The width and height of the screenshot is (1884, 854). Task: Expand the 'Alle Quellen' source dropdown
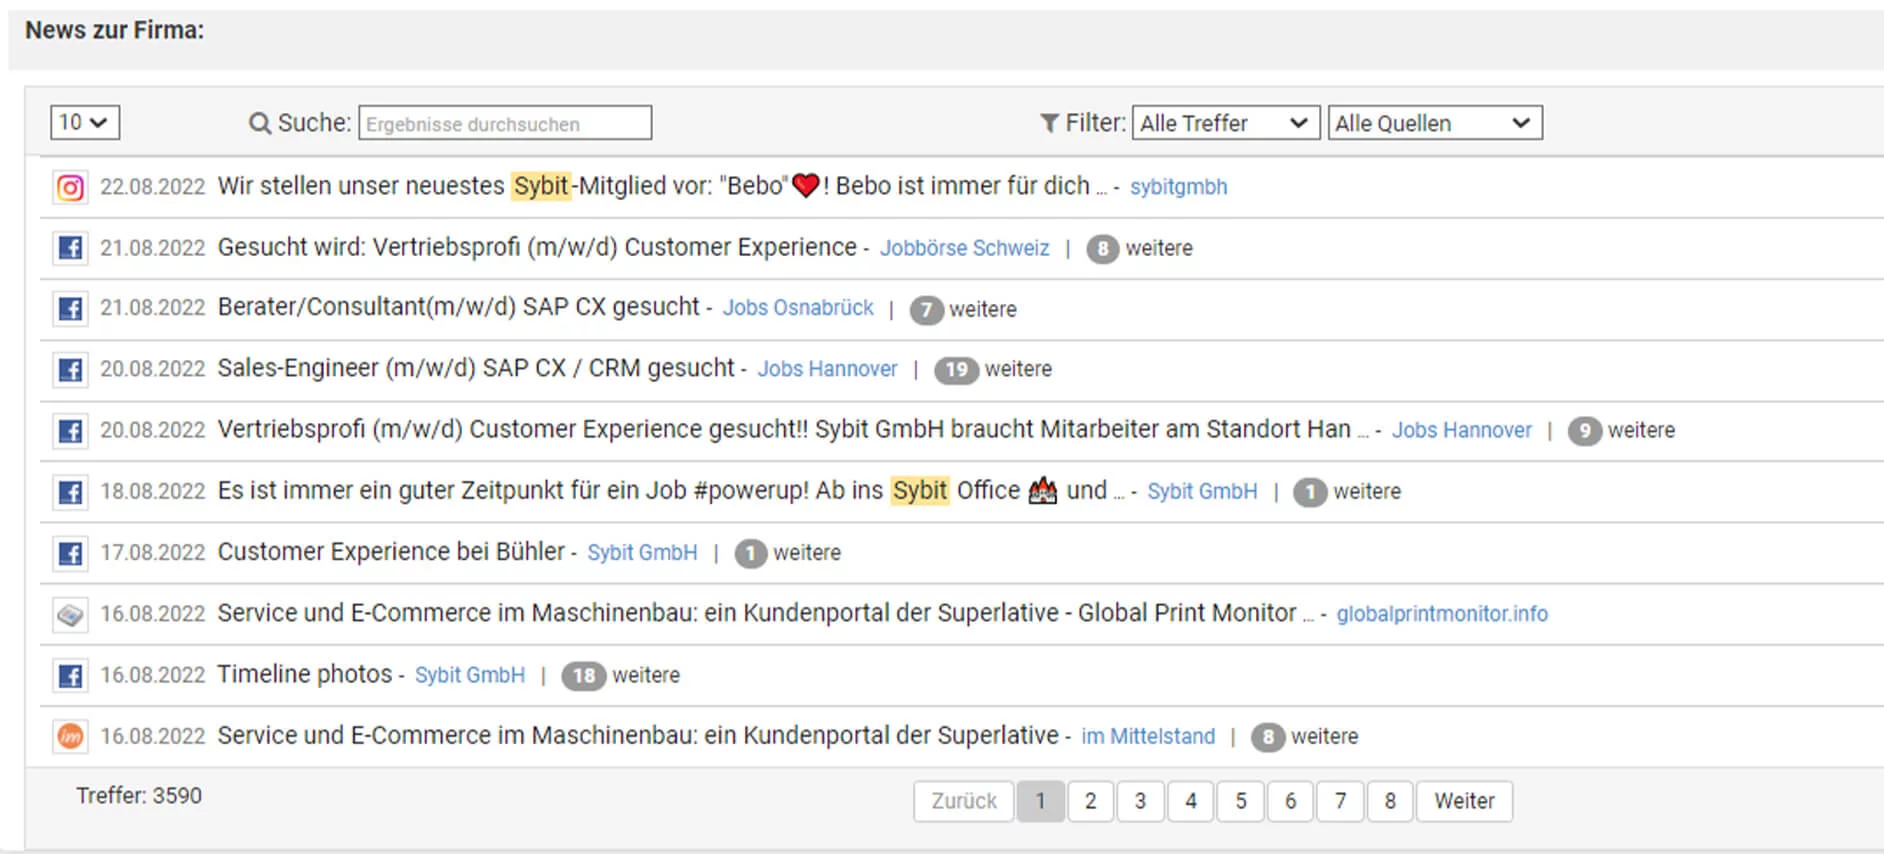click(1435, 123)
